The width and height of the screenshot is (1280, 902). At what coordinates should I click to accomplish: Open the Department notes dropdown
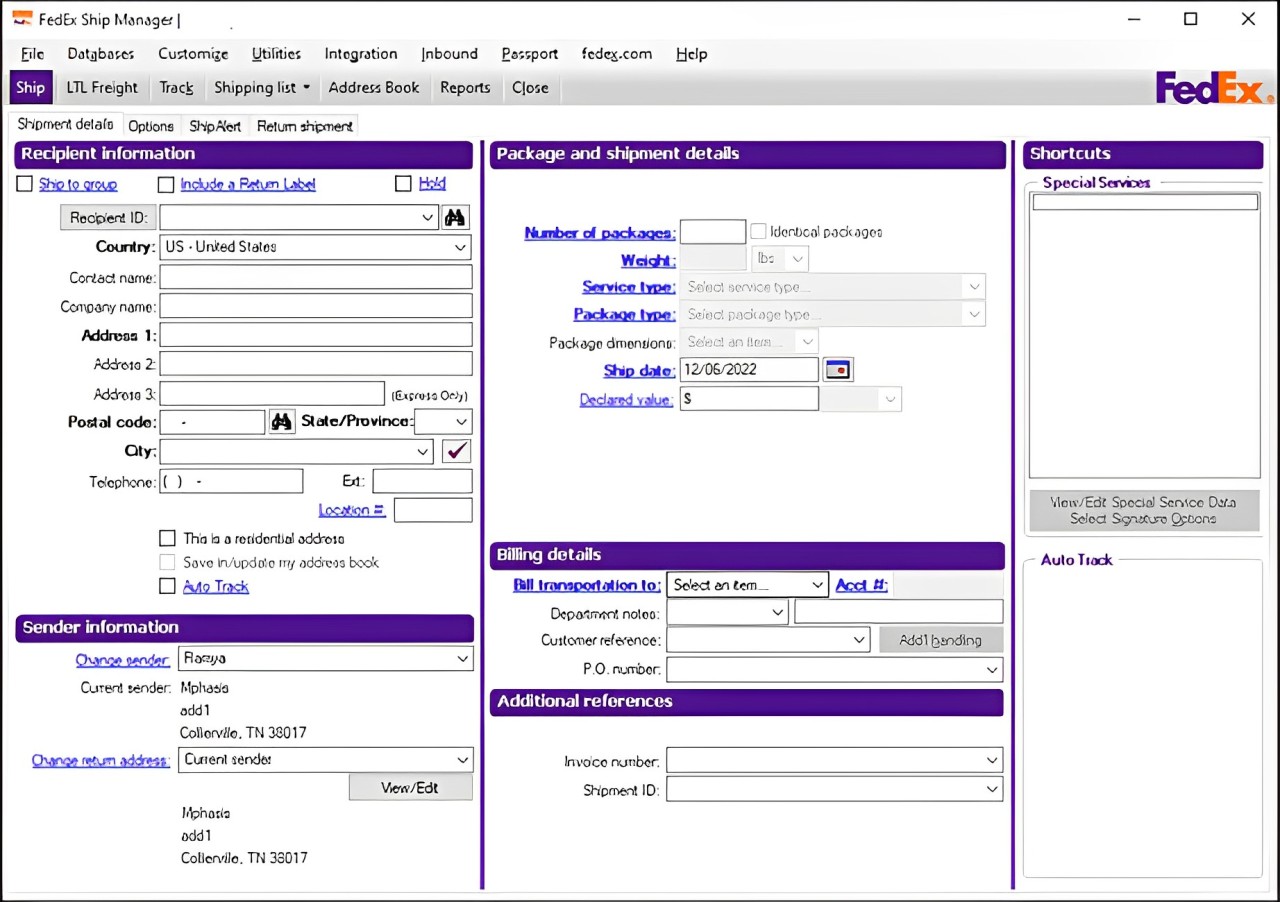coord(777,612)
